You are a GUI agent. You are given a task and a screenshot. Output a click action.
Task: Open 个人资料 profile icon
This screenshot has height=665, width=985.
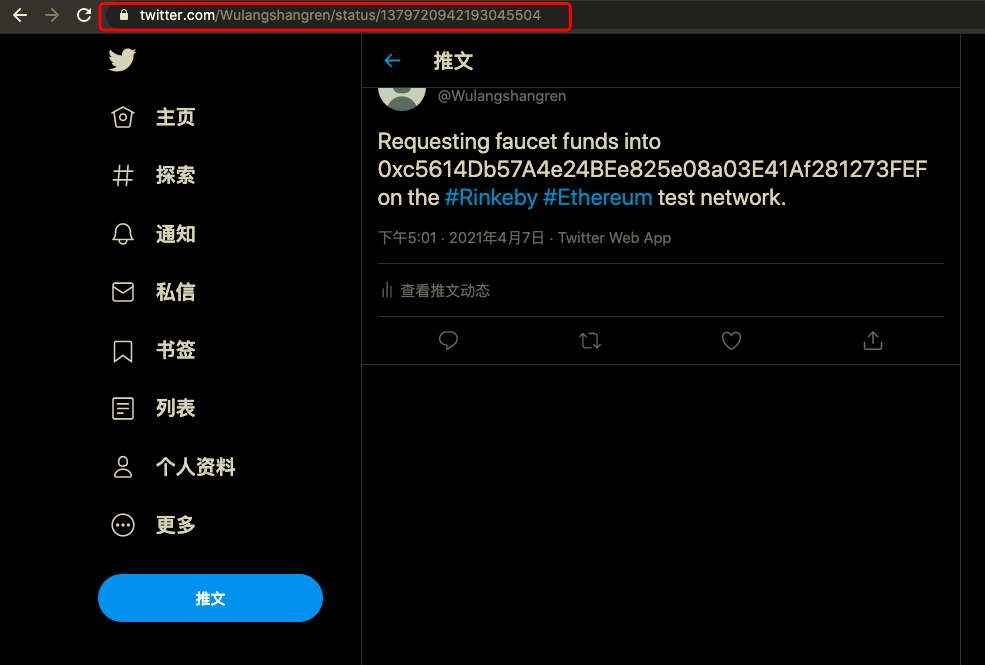[x=122, y=467]
